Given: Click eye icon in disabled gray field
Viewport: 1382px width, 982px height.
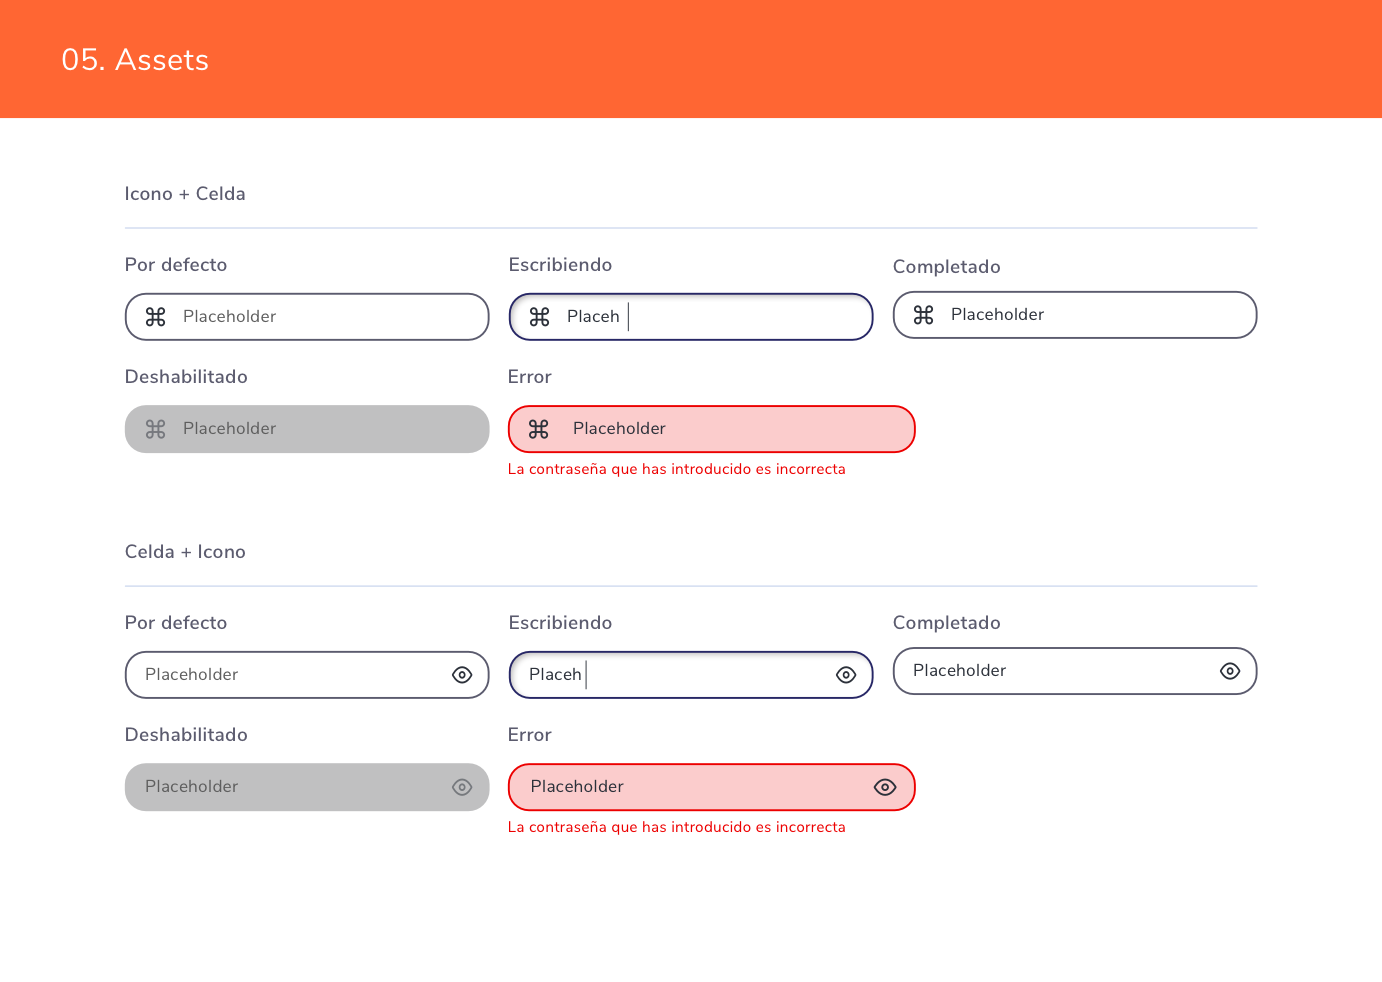Looking at the screenshot, I should click(x=462, y=787).
